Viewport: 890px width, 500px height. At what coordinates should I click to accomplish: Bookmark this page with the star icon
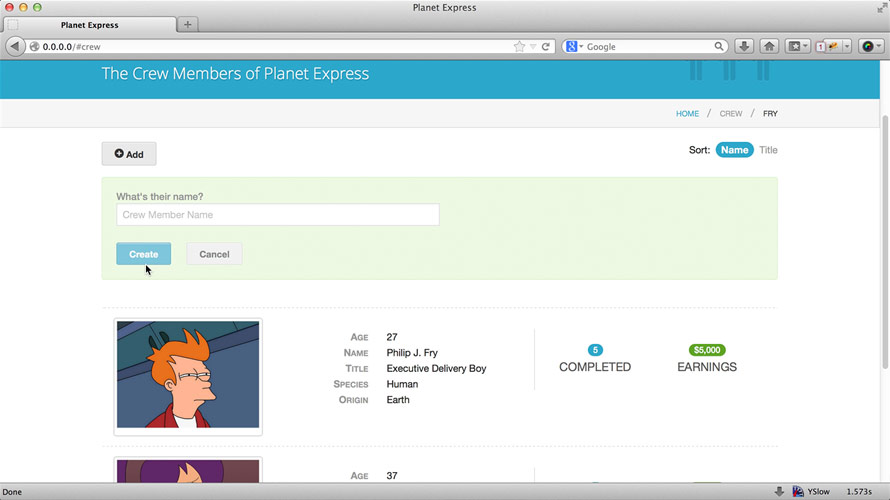[519, 47]
